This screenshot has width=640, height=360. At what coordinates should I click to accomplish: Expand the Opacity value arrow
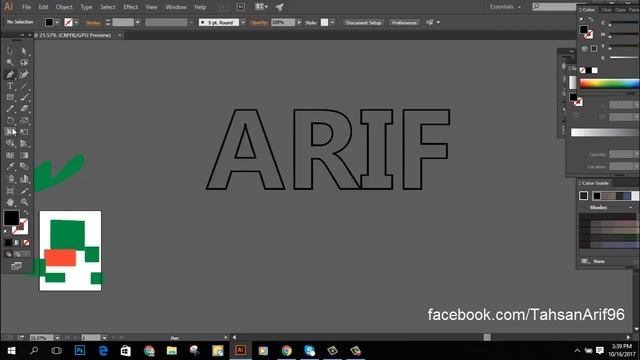pyautogui.click(x=299, y=22)
